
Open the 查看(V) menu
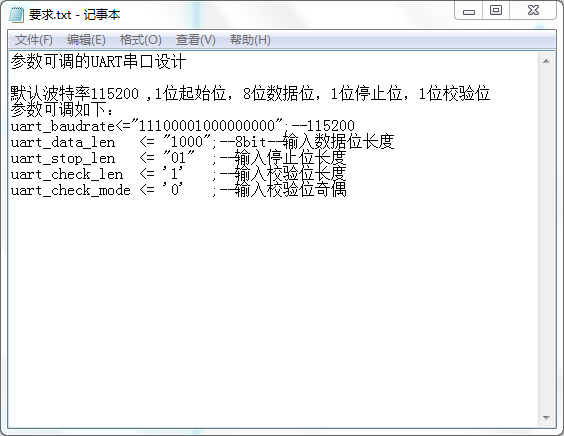pyautogui.click(x=195, y=40)
